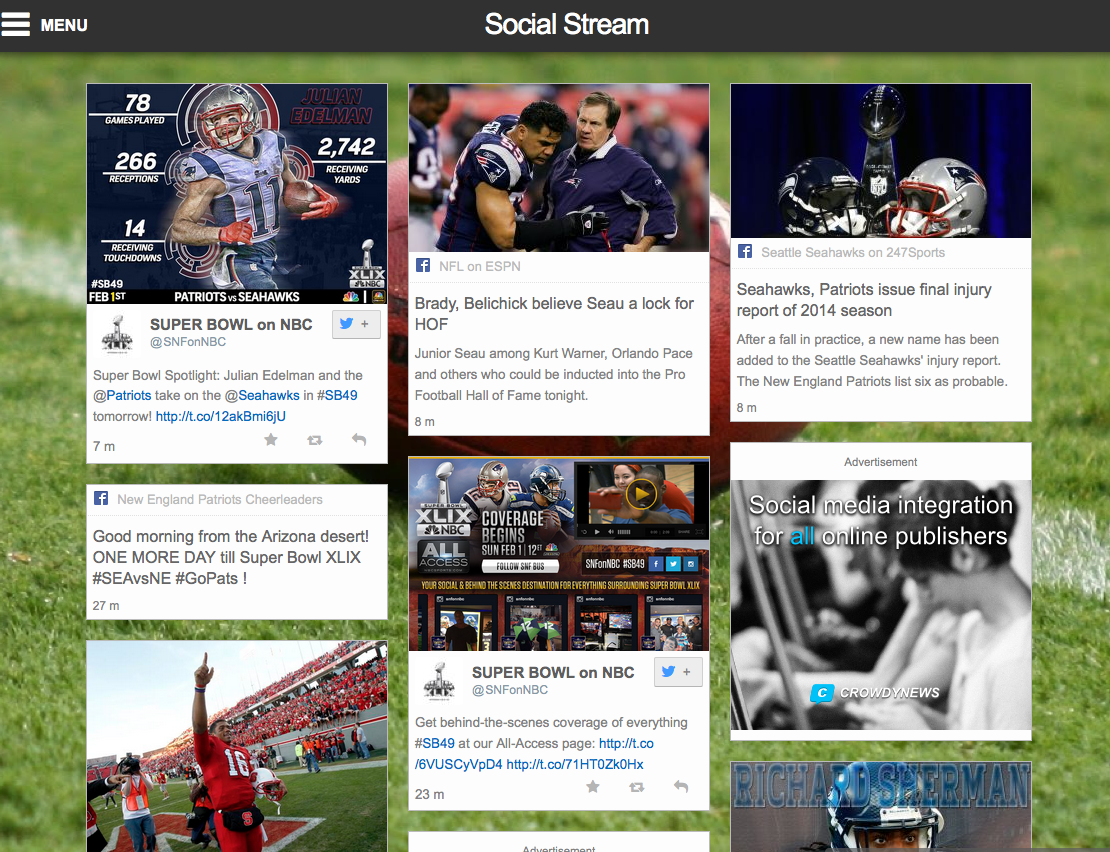Open @SNFonNBC handle on All-Access tweet
1110x852 pixels.
click(x=510, y=690)
